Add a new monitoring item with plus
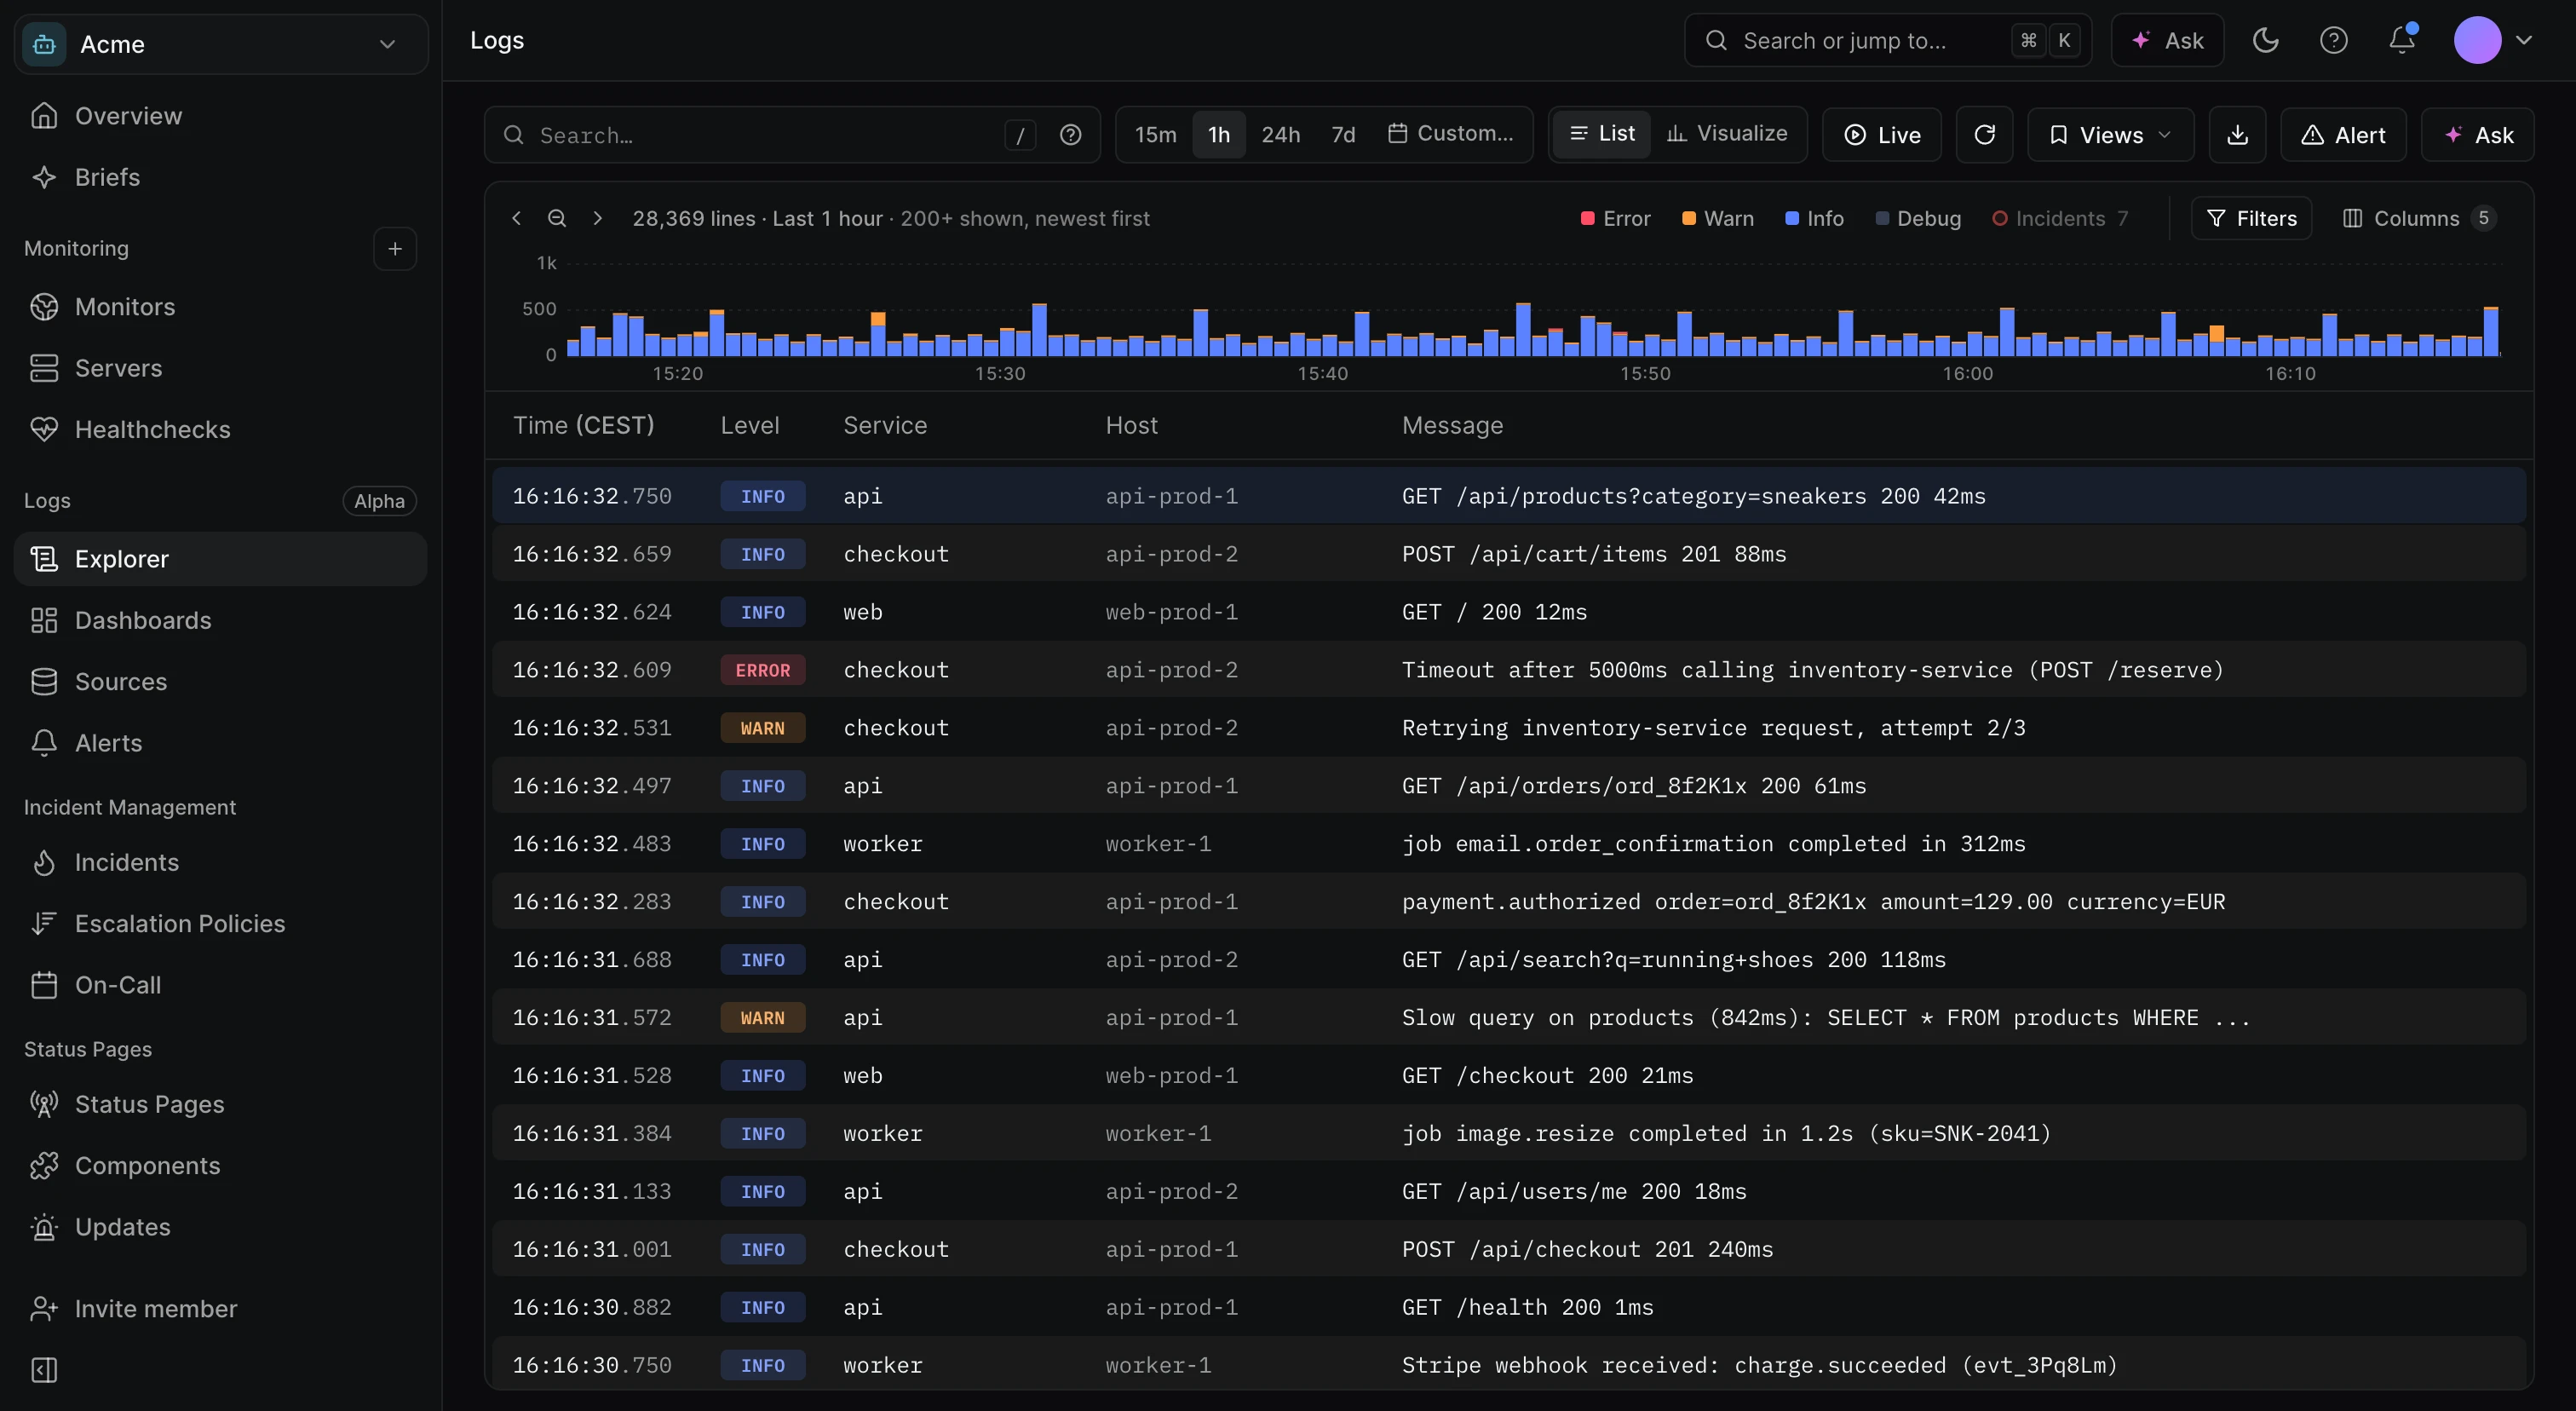This screenshot has height=1411, width=2576. tap(395, 249)
